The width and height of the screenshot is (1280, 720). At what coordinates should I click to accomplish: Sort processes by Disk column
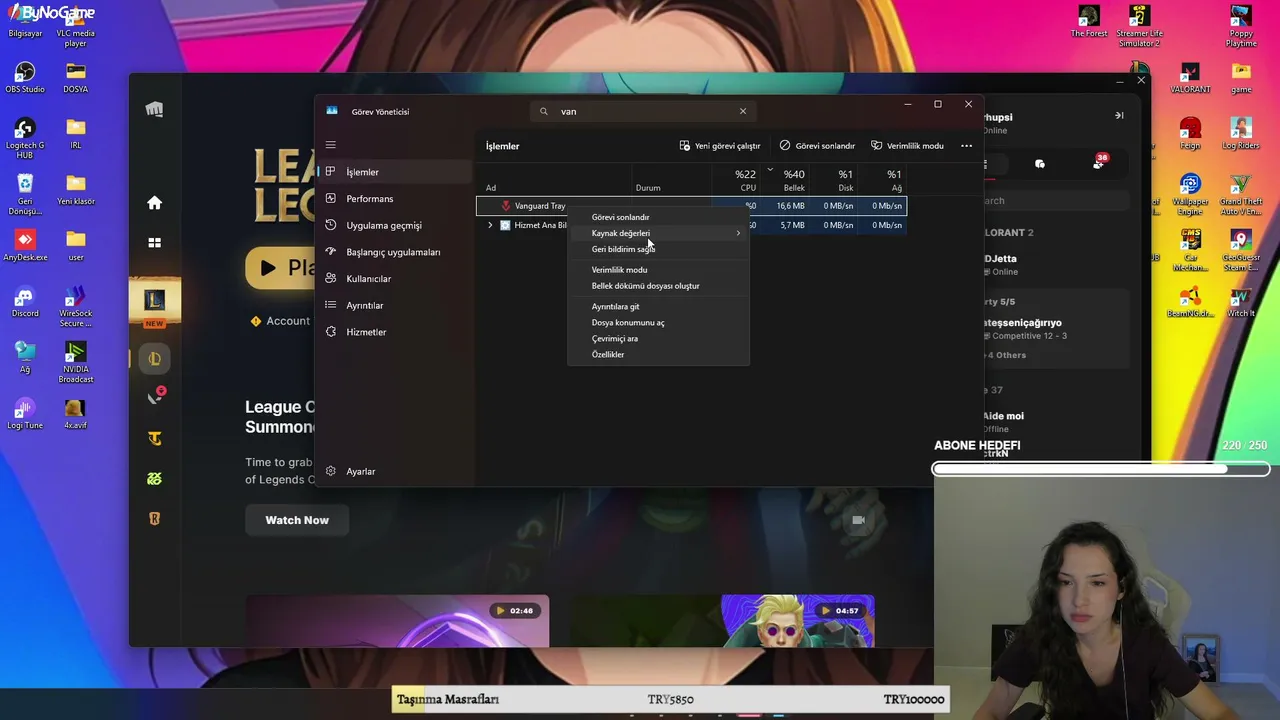(x=833, y=180)
